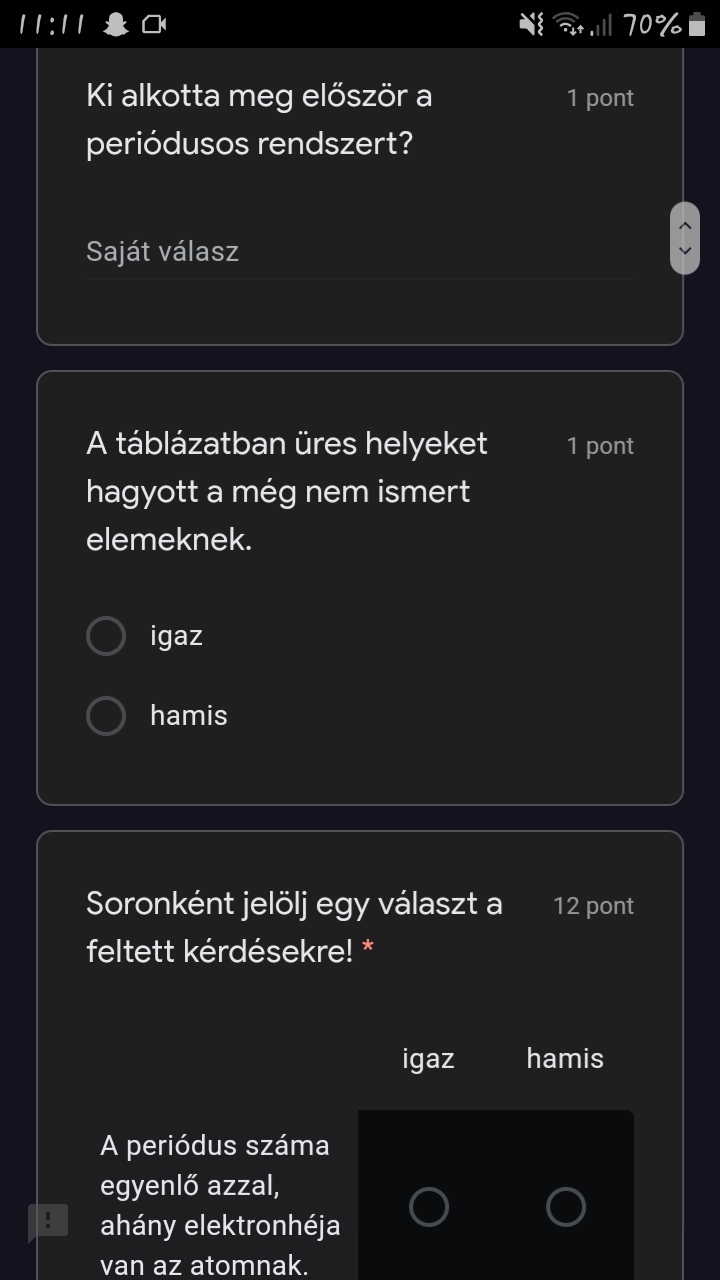Select "igaz" for the empty places question

106,636
